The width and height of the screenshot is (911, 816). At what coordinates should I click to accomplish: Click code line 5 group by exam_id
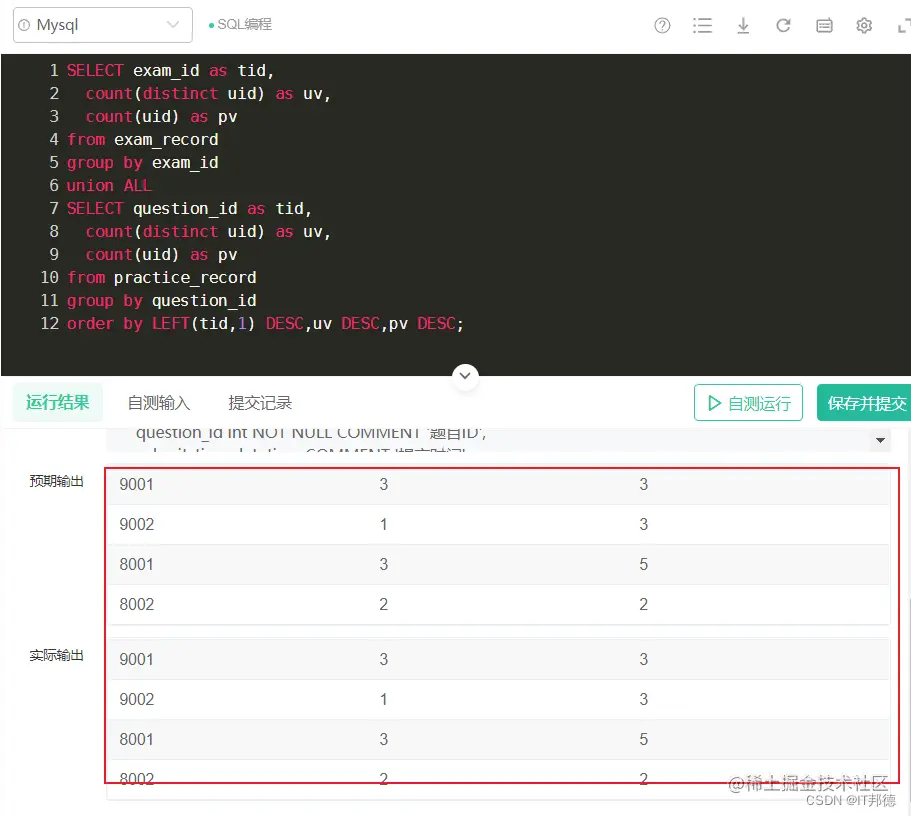[x=142, y=163]
